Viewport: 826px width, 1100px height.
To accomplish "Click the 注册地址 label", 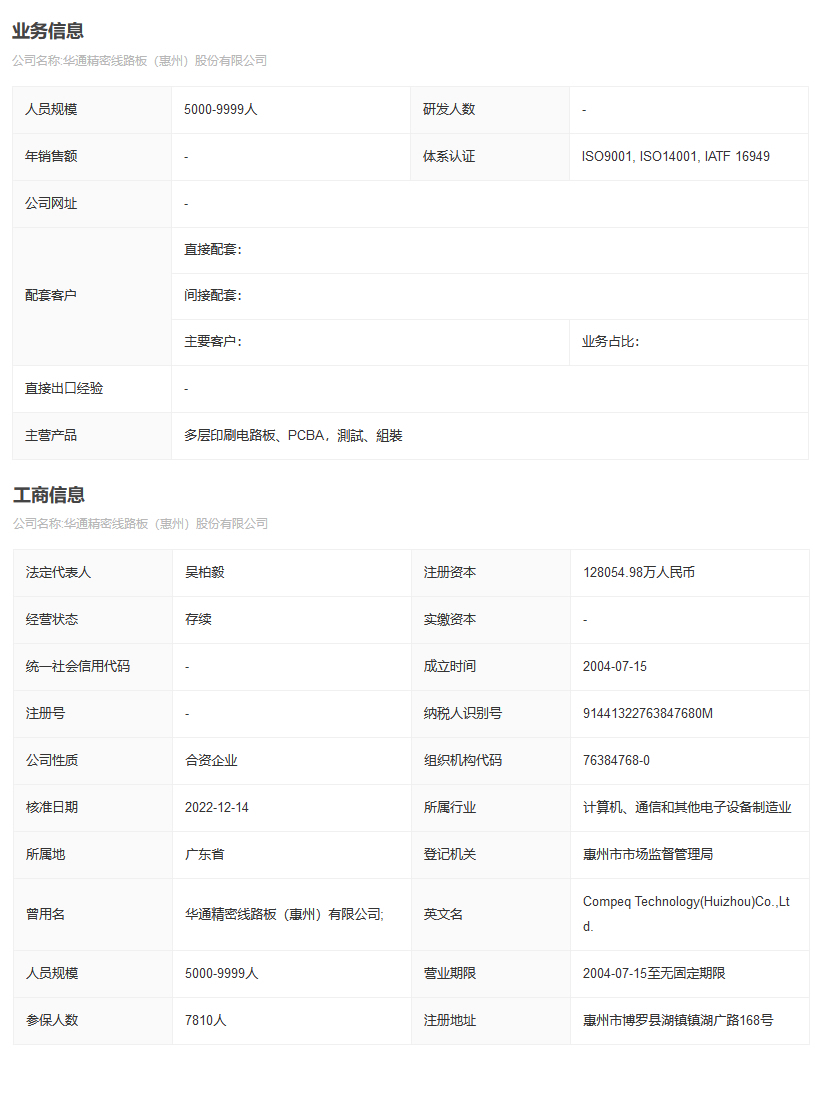I will [x=450, y=1021].
